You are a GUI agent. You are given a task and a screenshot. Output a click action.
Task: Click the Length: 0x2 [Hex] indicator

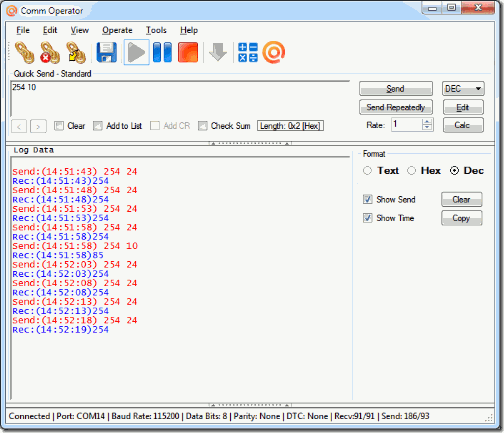290,126
